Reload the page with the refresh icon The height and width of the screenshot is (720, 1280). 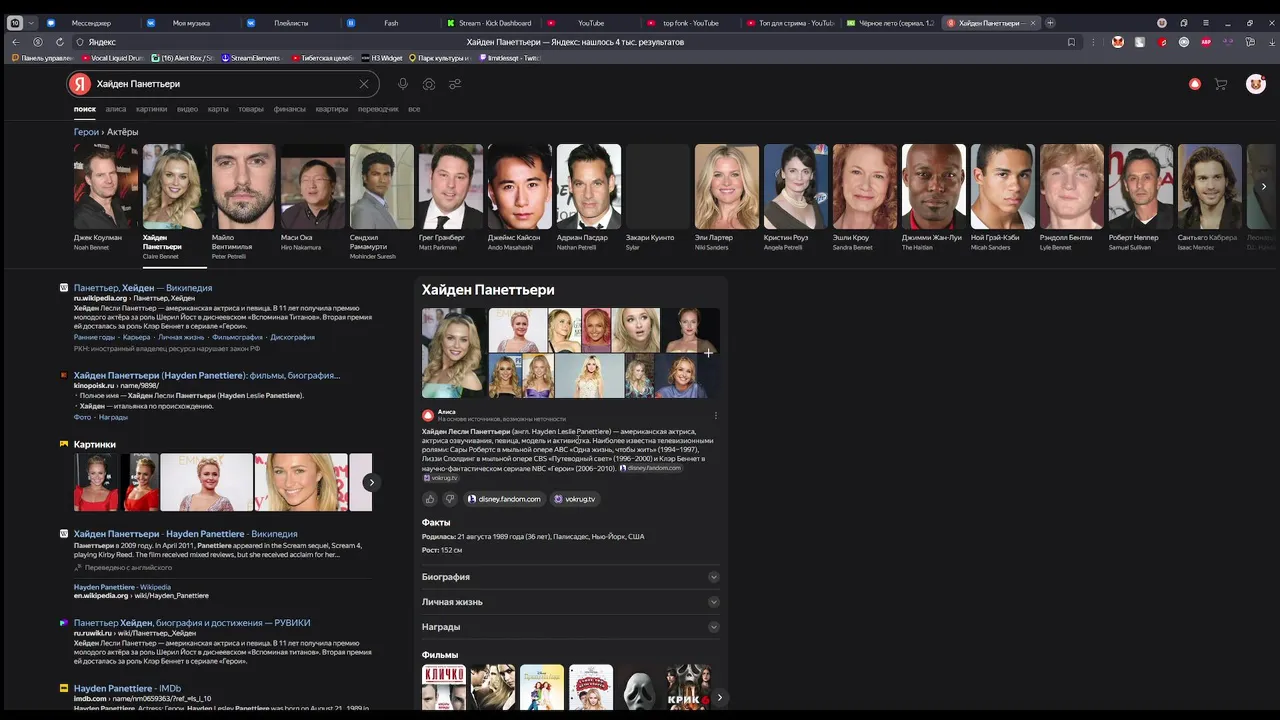pos(60,42)
